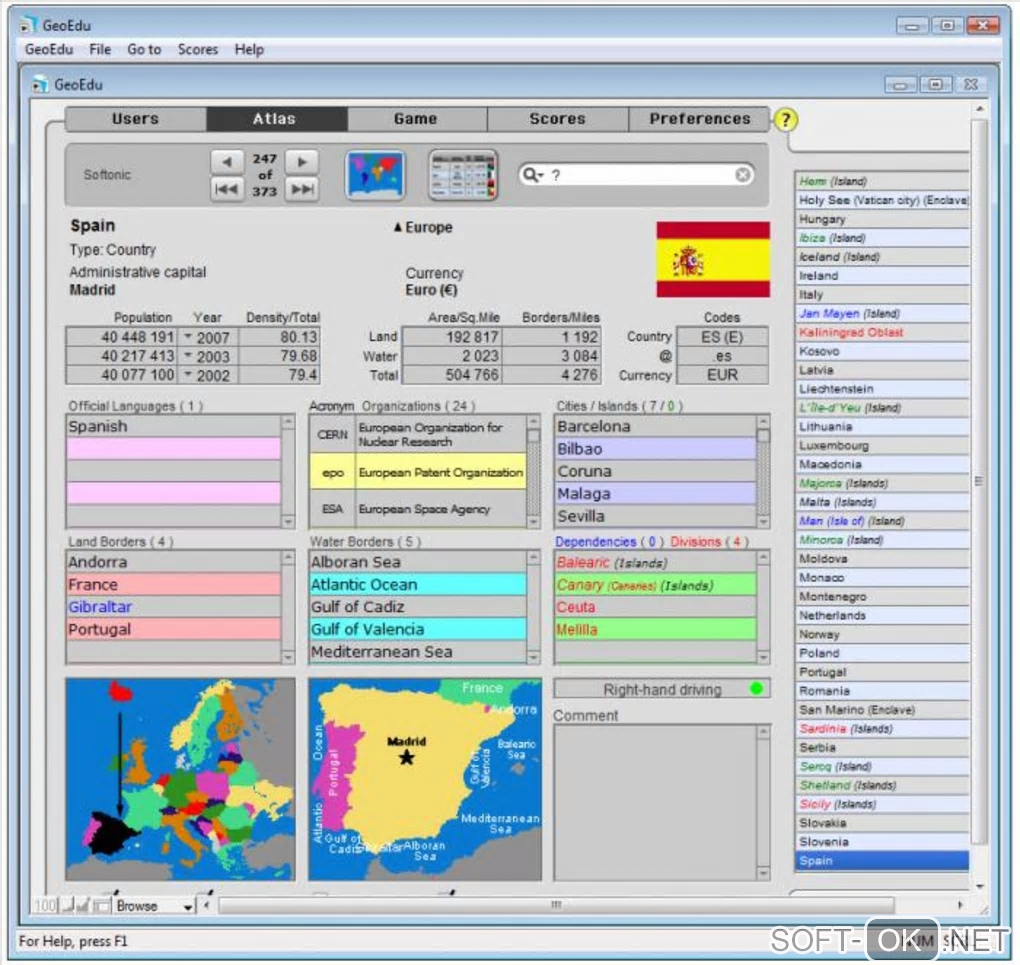Open the table list view icon
Image resolution: width=1020 pixels, height=965 pixels.
[x=463, y=175]
